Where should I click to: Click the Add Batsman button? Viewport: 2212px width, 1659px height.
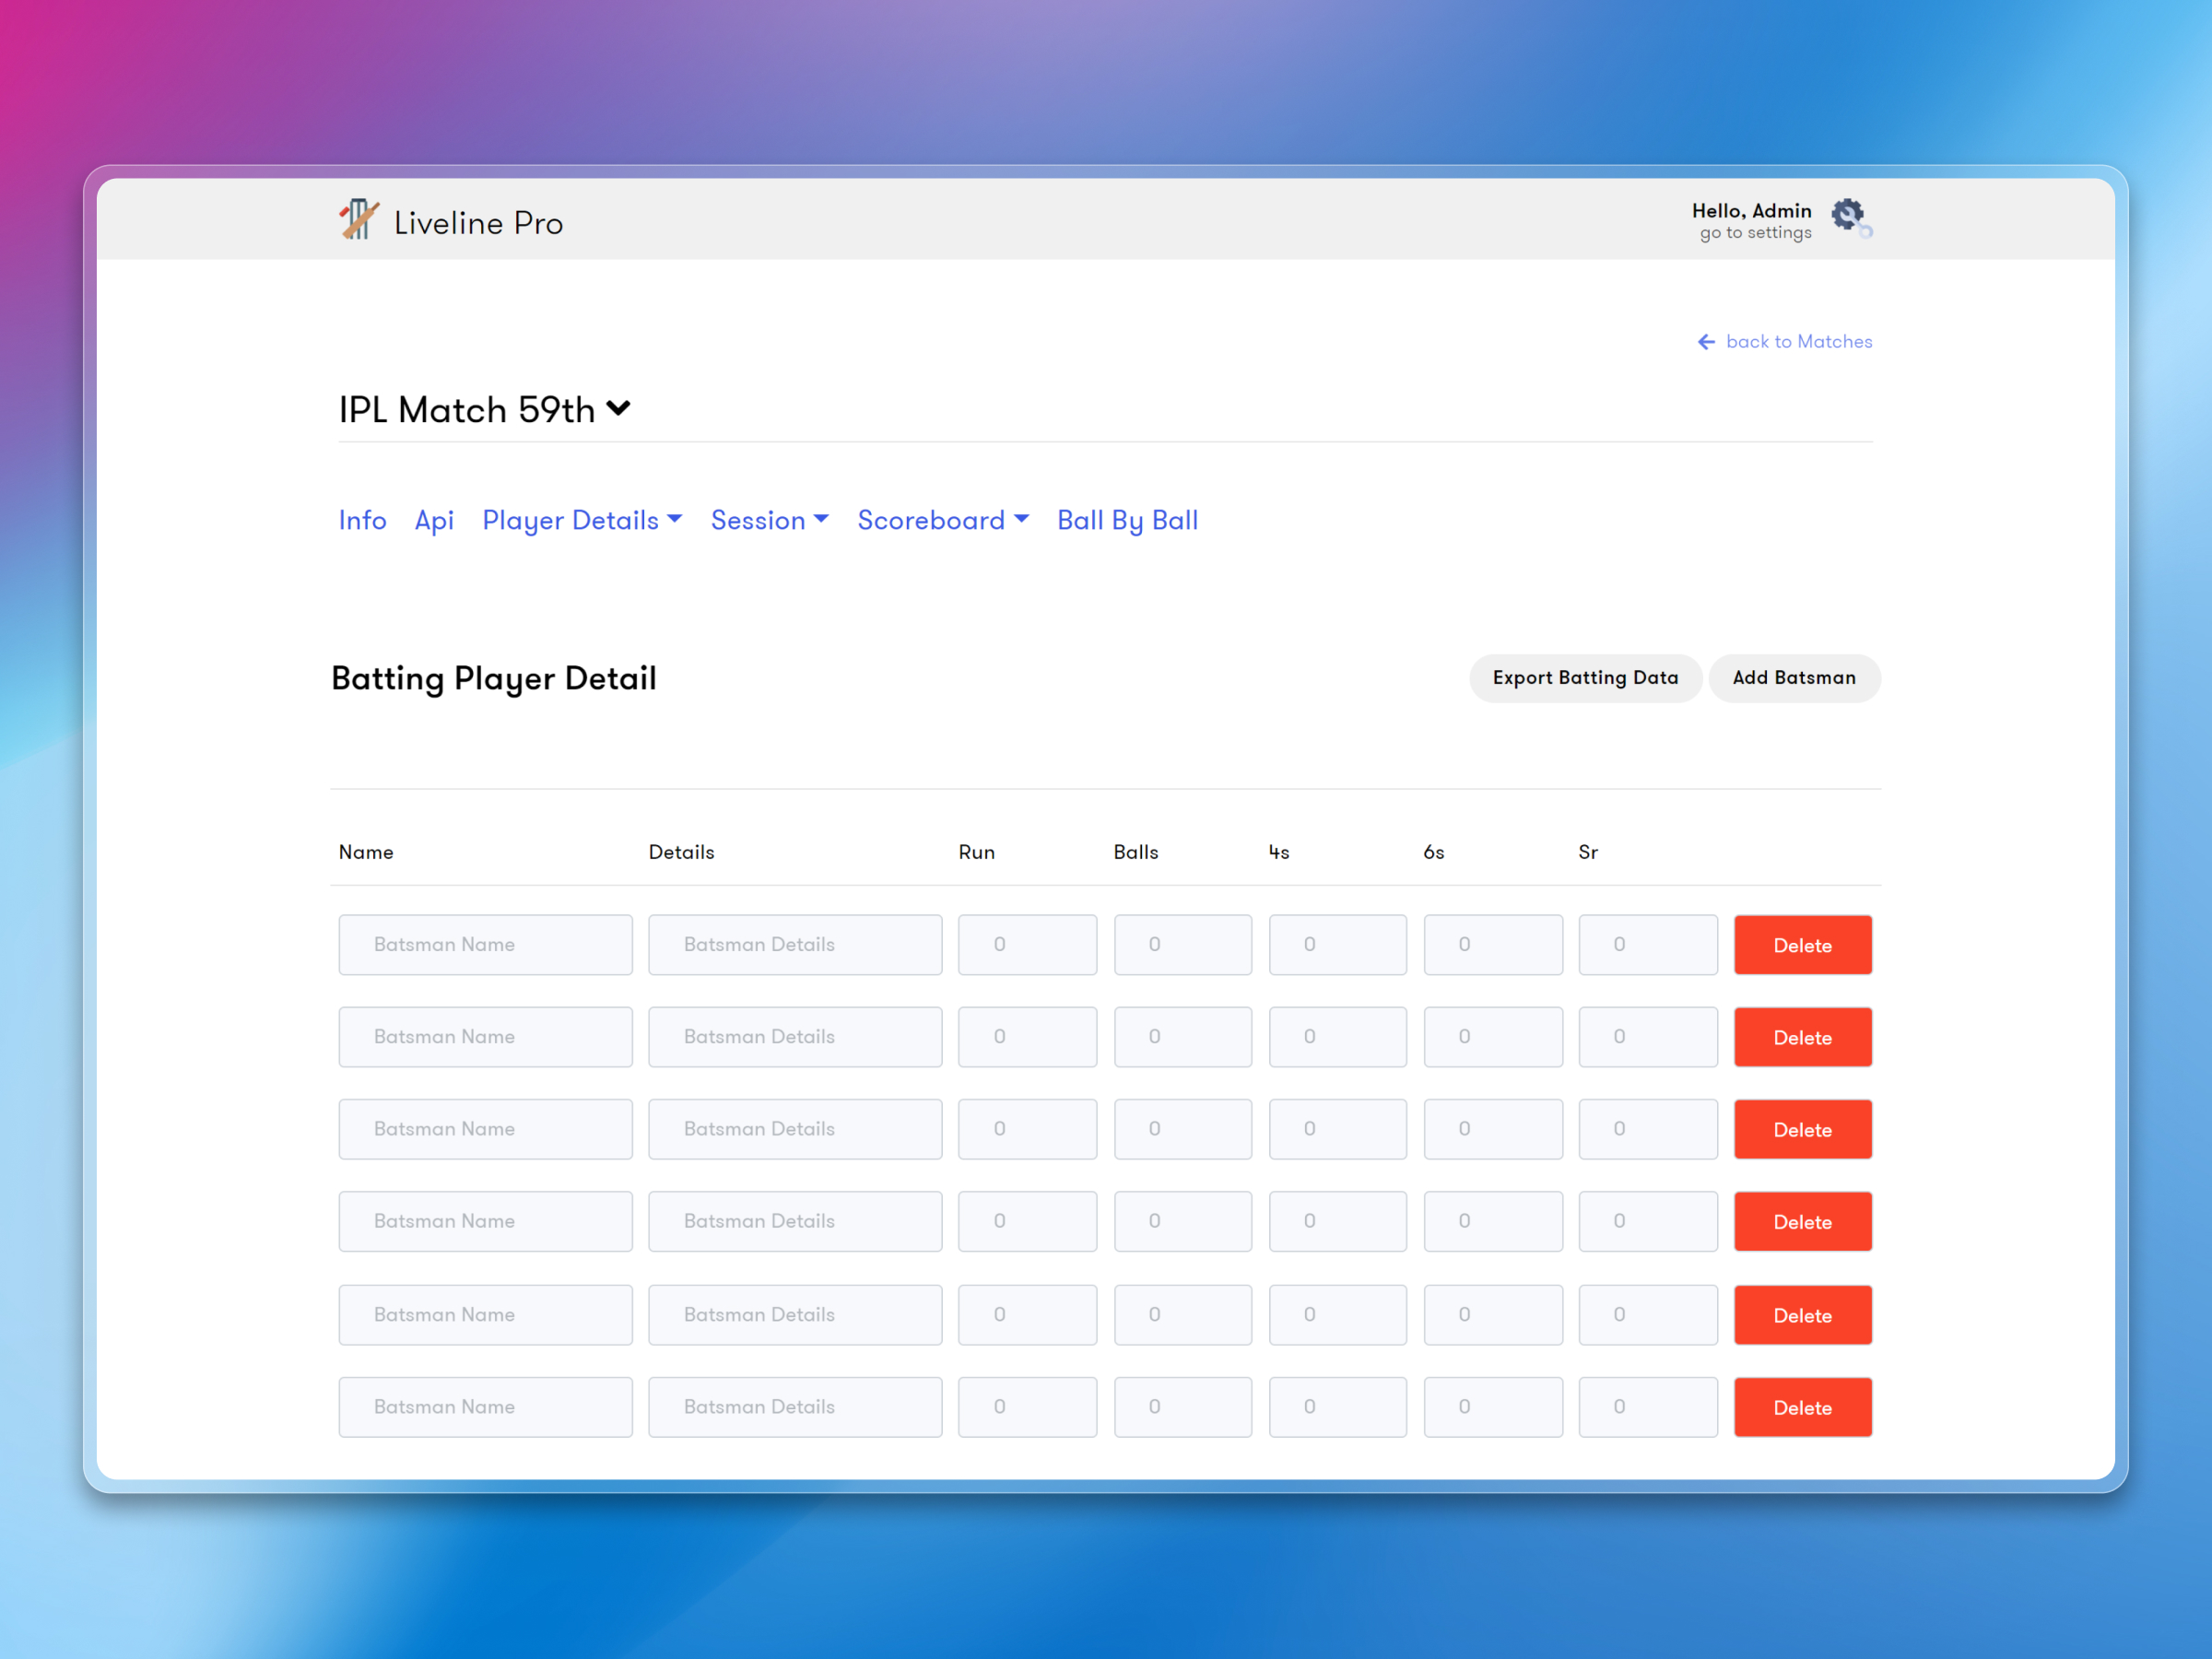point(1795,678)
